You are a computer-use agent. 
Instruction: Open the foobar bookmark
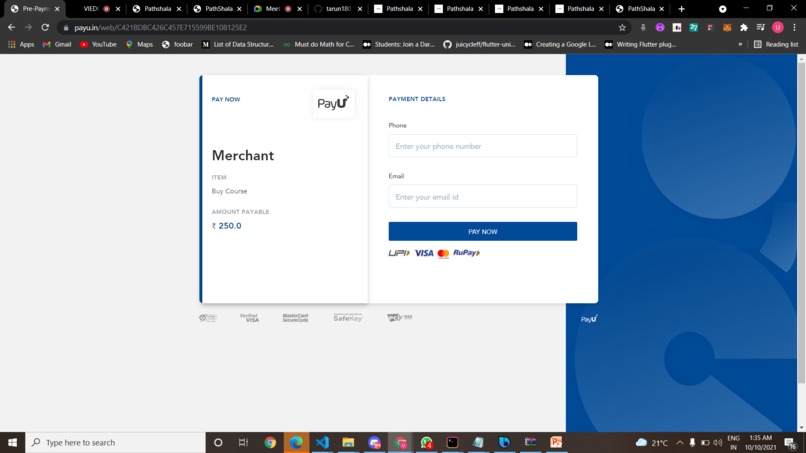[x=177, y=45]
